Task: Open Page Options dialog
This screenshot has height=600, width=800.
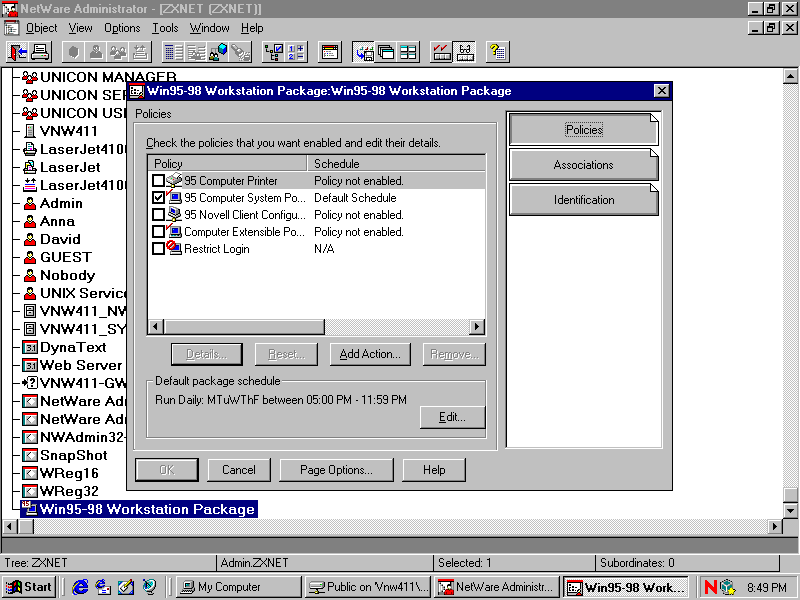Action: click(336, 470)
